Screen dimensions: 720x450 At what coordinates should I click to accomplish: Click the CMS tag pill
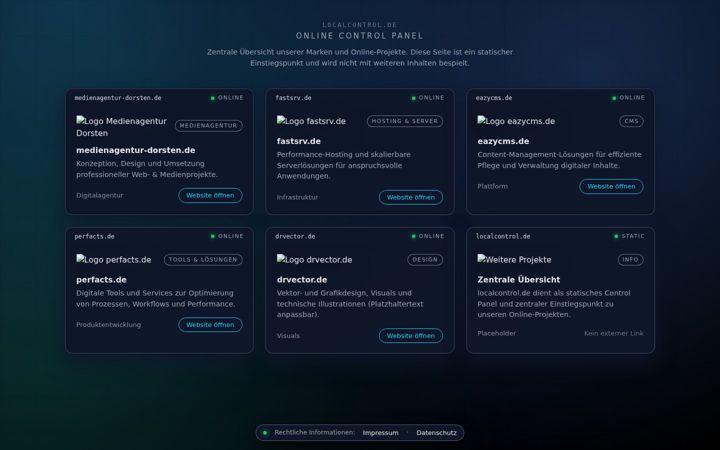(631, 121)
